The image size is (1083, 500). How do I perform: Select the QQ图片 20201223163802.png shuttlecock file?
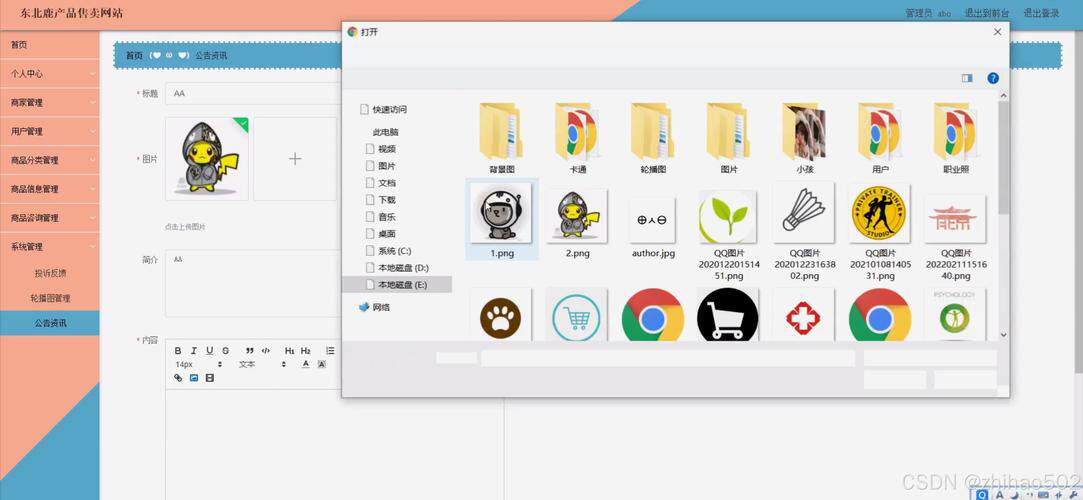click(804, 231)
